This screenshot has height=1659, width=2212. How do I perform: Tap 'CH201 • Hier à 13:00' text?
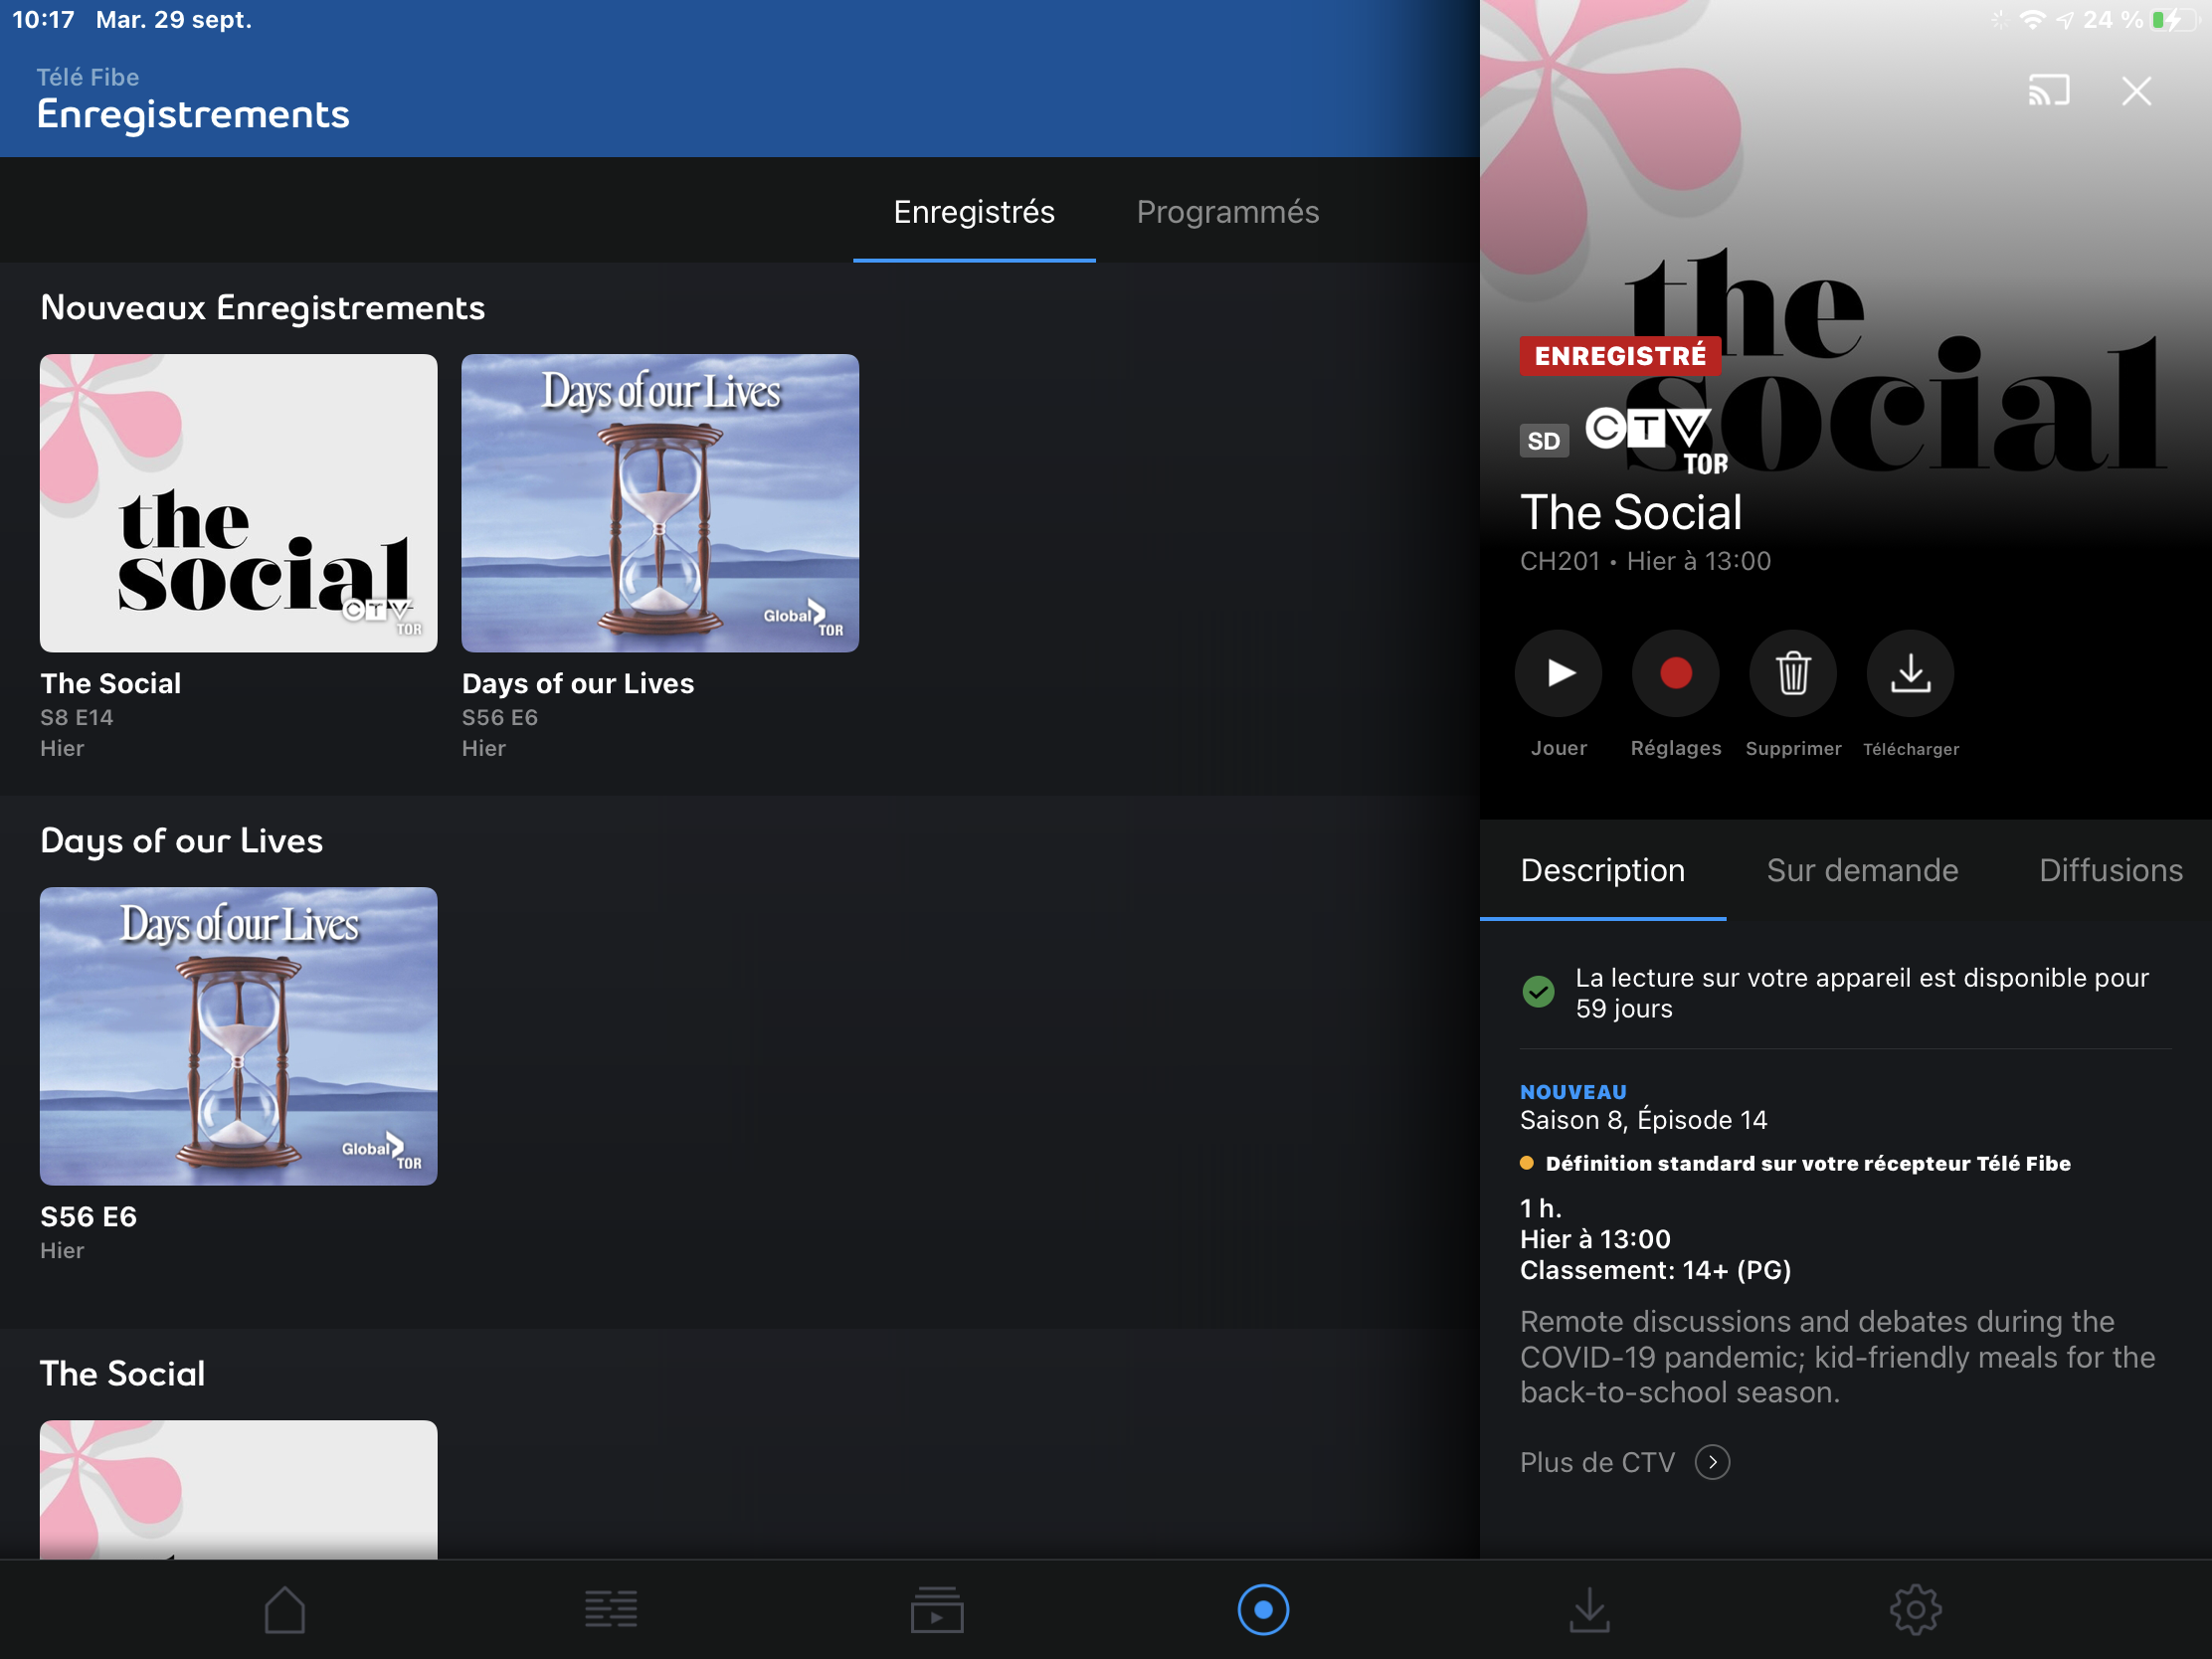click(x=1645, y=561)
